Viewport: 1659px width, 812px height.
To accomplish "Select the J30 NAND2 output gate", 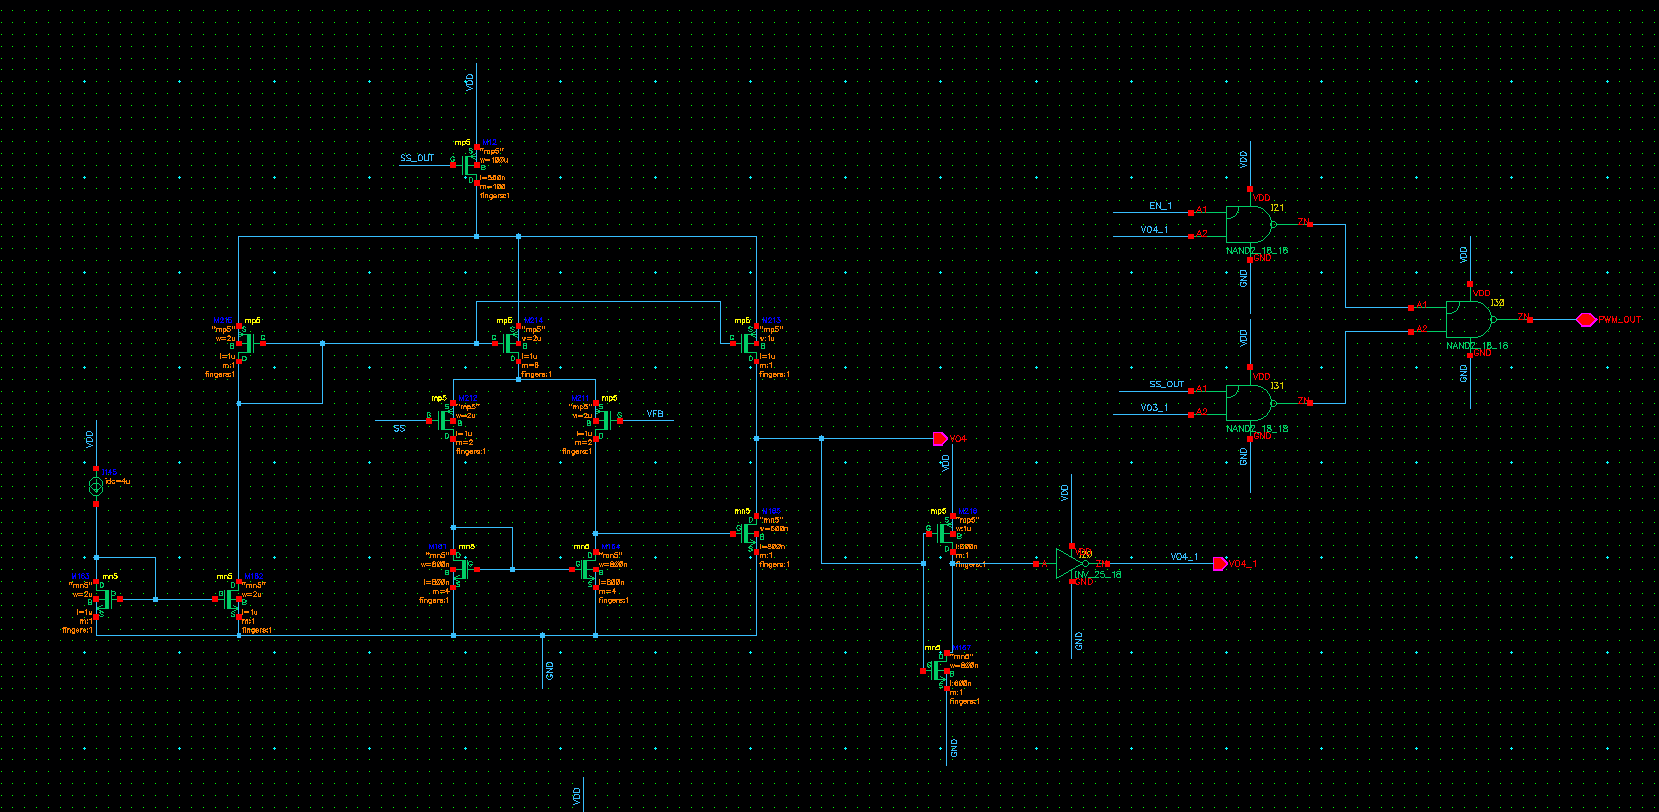I will click(1473, 320).
